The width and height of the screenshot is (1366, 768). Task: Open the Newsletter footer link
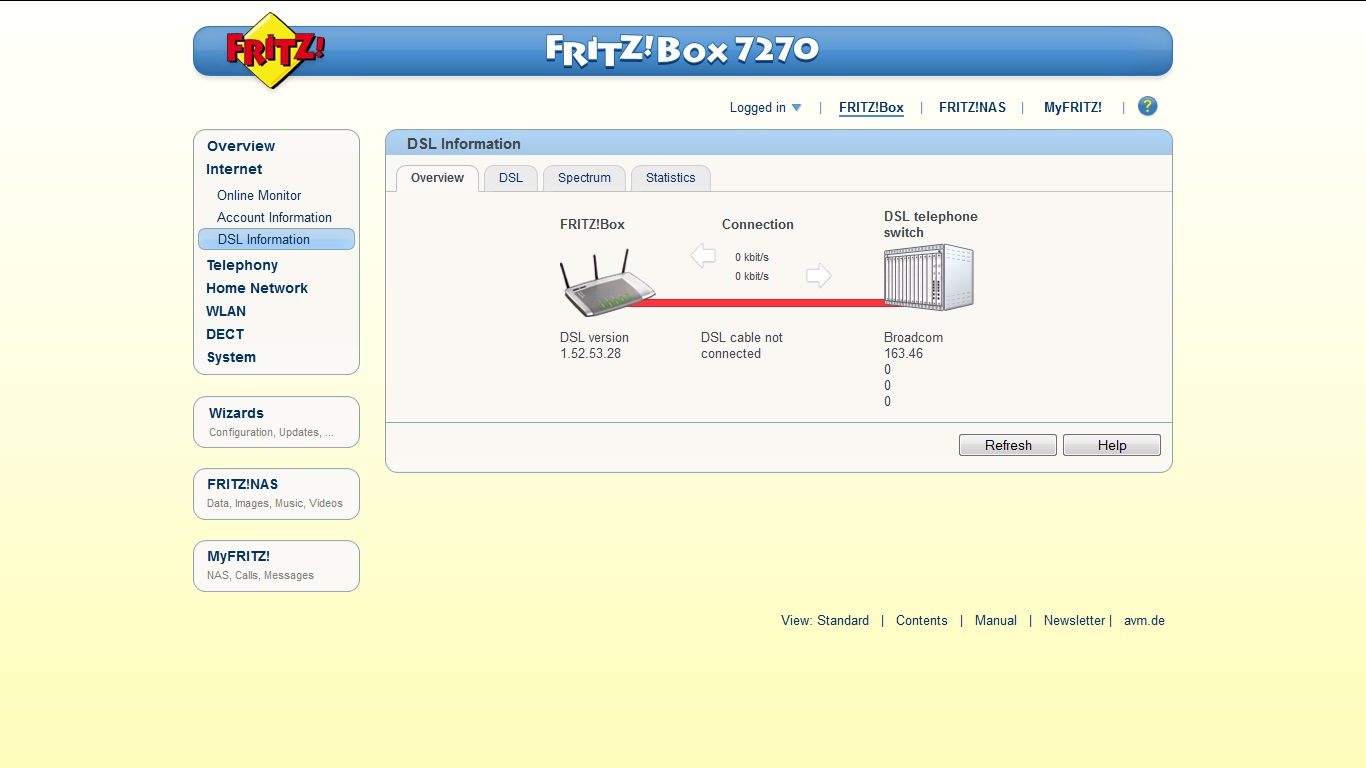(1074, 621)
